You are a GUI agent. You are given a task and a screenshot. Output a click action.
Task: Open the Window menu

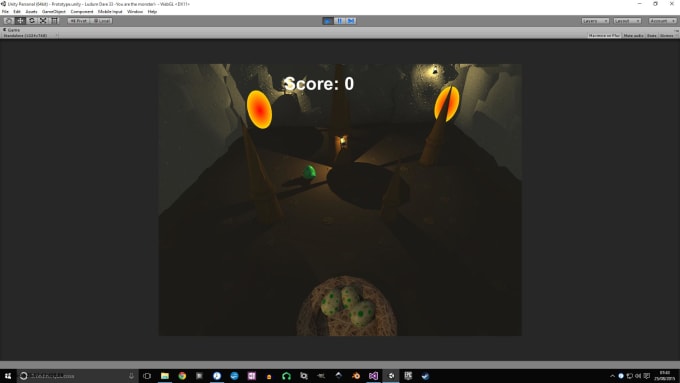135,12
